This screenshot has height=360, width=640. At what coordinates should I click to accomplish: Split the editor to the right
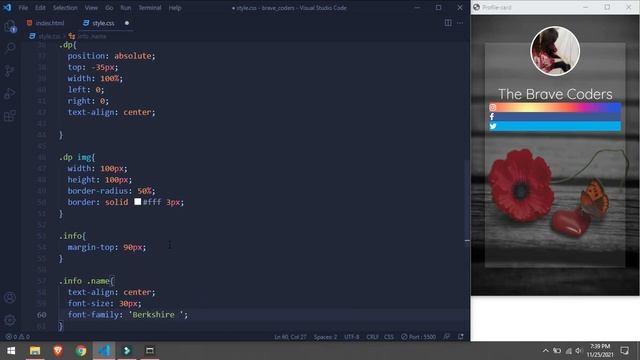448,23
